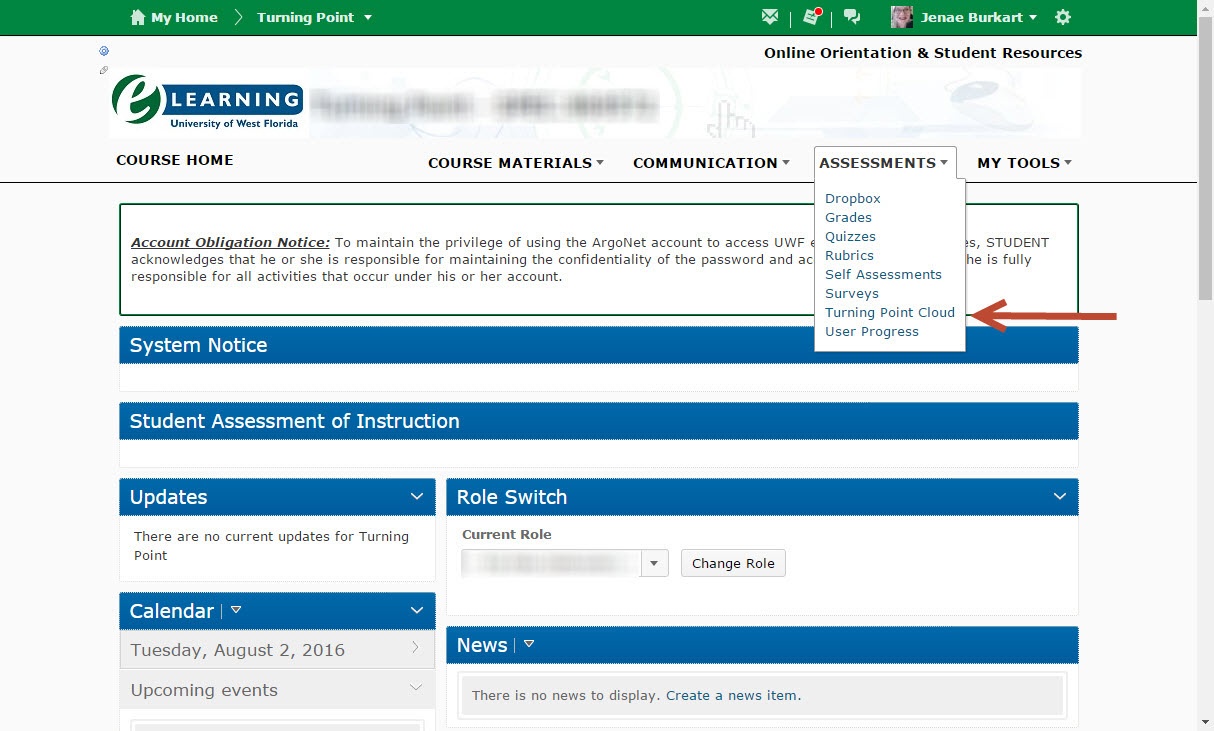The image size is (1214, 731).
Task: Select Quizzes from the Assessments menu
Action: (x=850, y=236)
